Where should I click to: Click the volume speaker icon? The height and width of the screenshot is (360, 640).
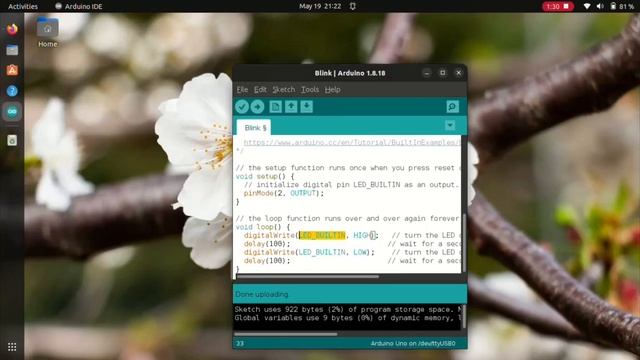pos(600,6)
